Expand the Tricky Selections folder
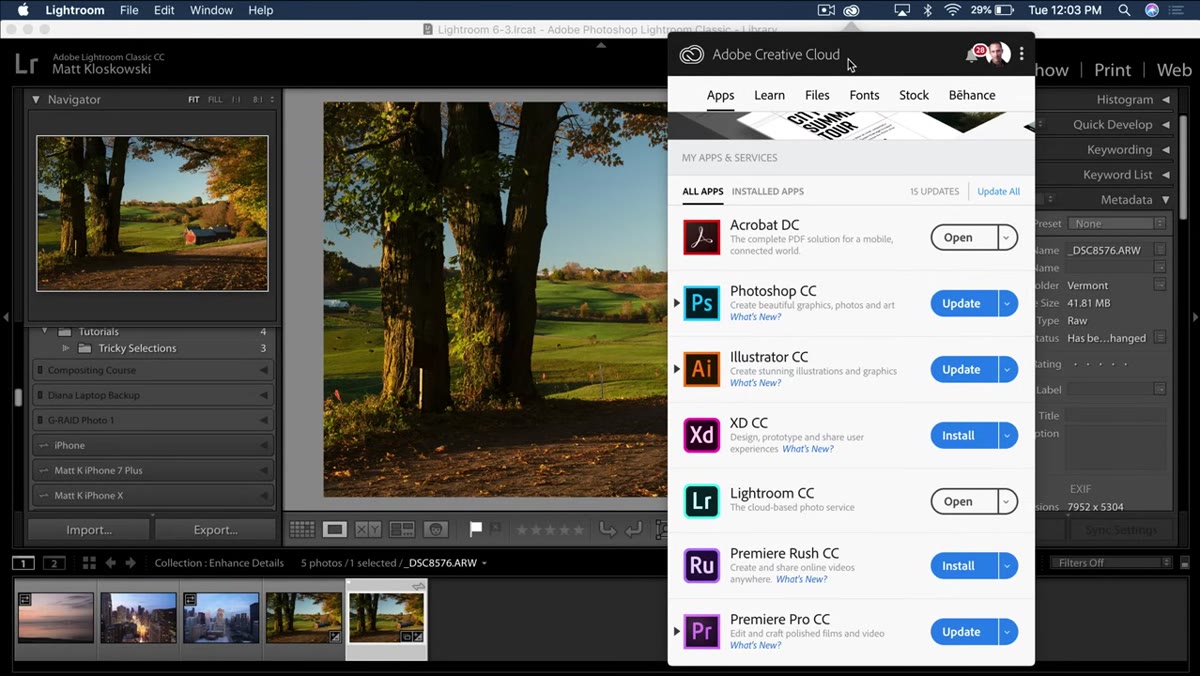Viewport: 1200px width, 676px height. click(x=66, y=348)
